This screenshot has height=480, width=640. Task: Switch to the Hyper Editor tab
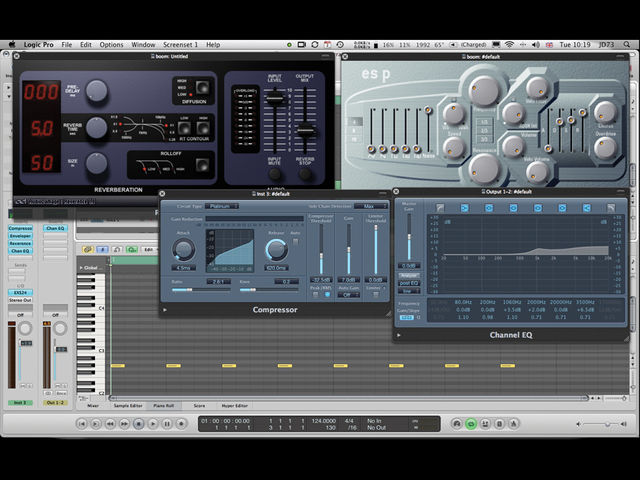point(234,406)
